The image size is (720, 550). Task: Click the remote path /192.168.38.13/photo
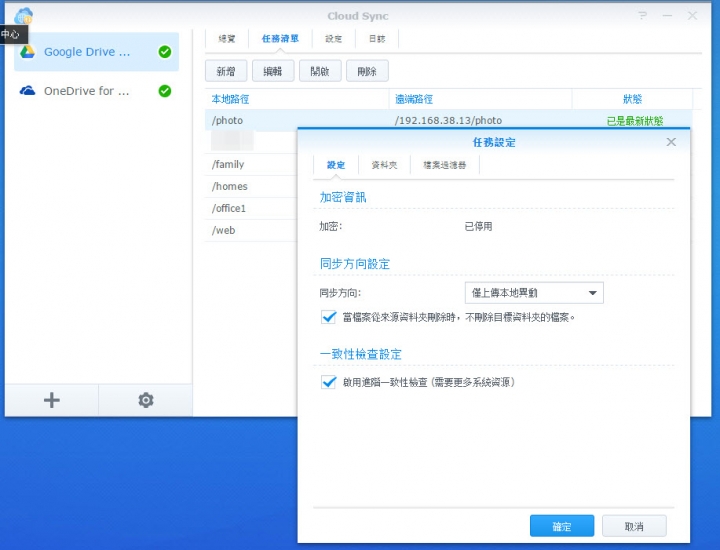448,120
